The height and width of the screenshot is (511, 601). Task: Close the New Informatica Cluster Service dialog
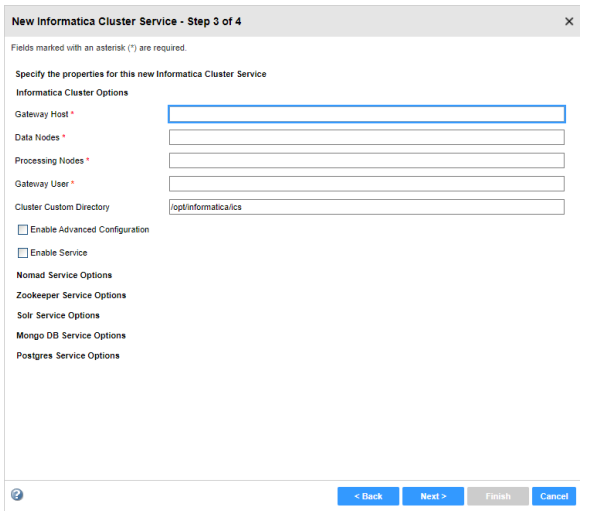(569, 21)
